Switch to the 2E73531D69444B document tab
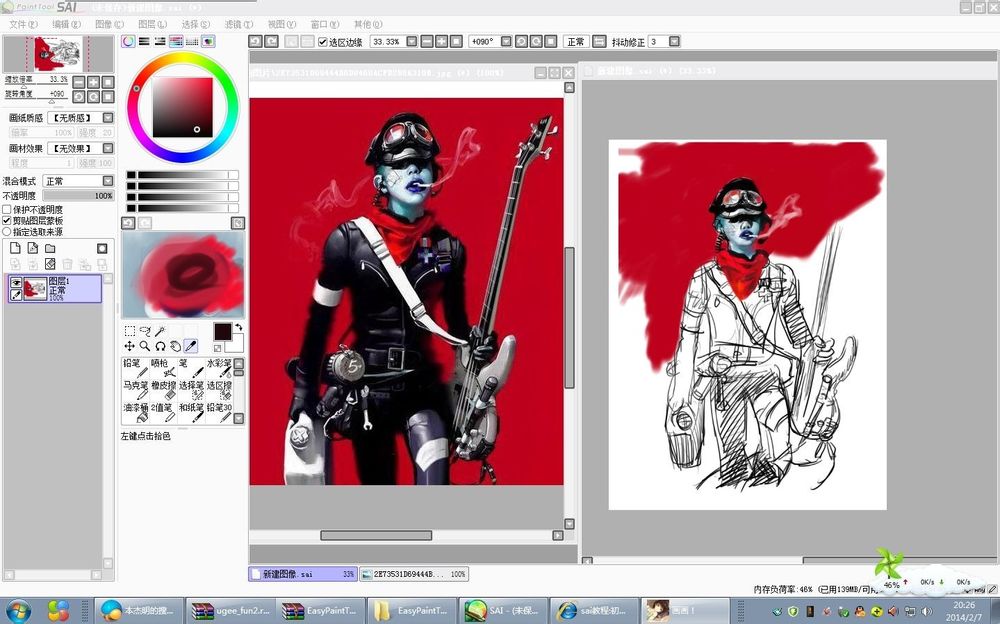Viewport: 1000px width, 624px height. [x=413, y=574]
